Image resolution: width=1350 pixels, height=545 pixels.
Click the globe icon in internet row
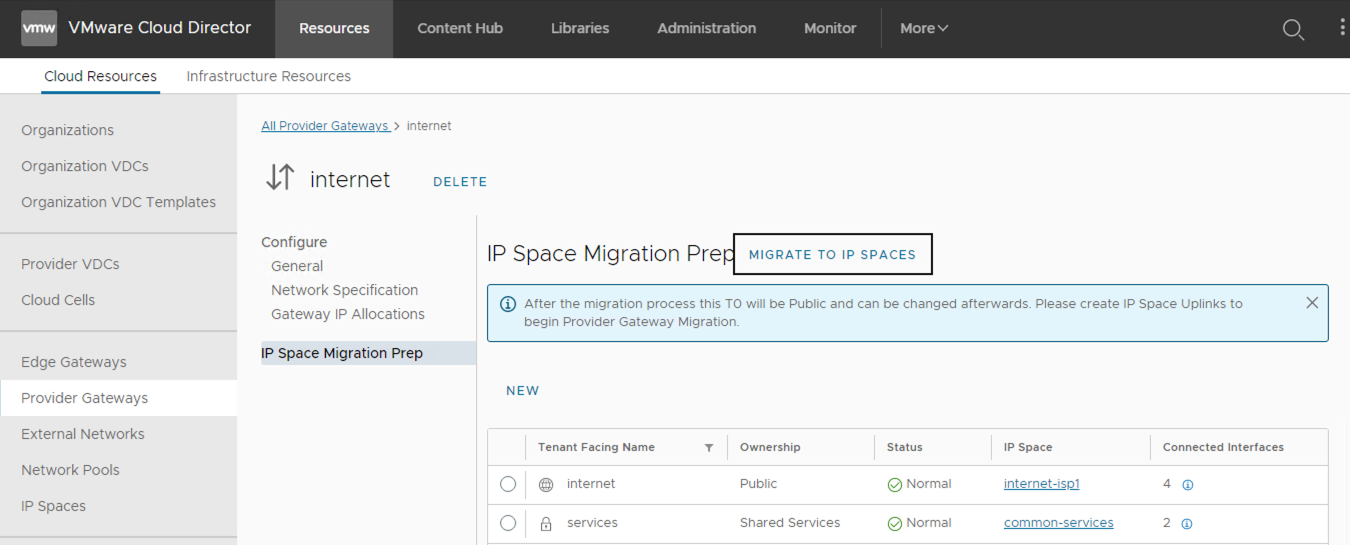[546, 485]
